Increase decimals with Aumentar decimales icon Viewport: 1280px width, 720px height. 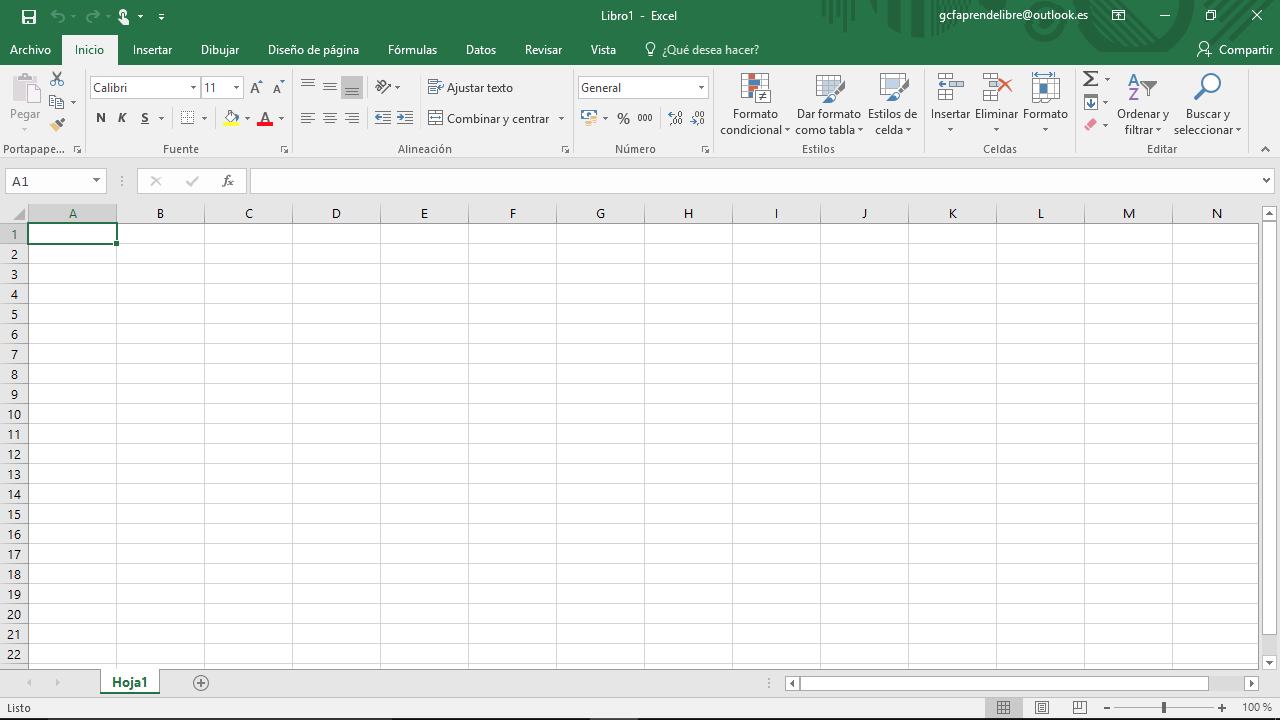click(675, 118)
